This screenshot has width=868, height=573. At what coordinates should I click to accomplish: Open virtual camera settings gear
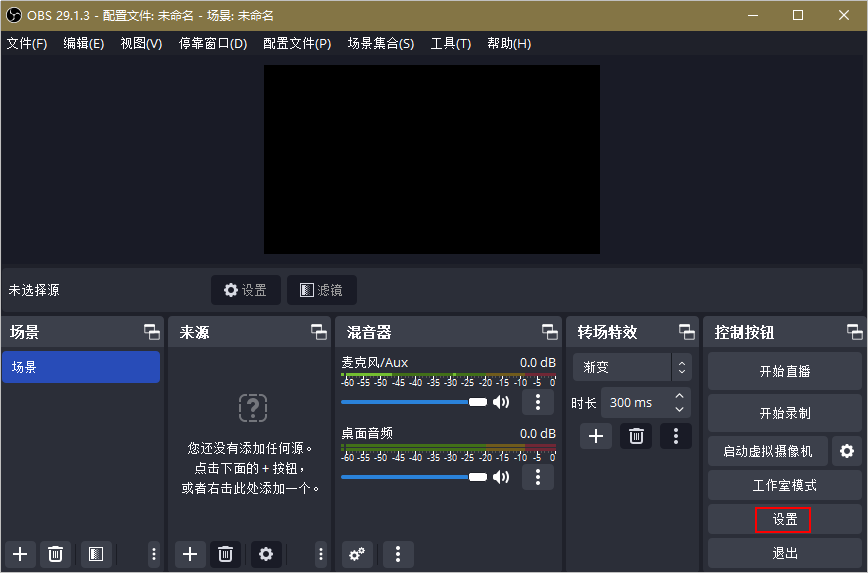(x=846, y=451)
